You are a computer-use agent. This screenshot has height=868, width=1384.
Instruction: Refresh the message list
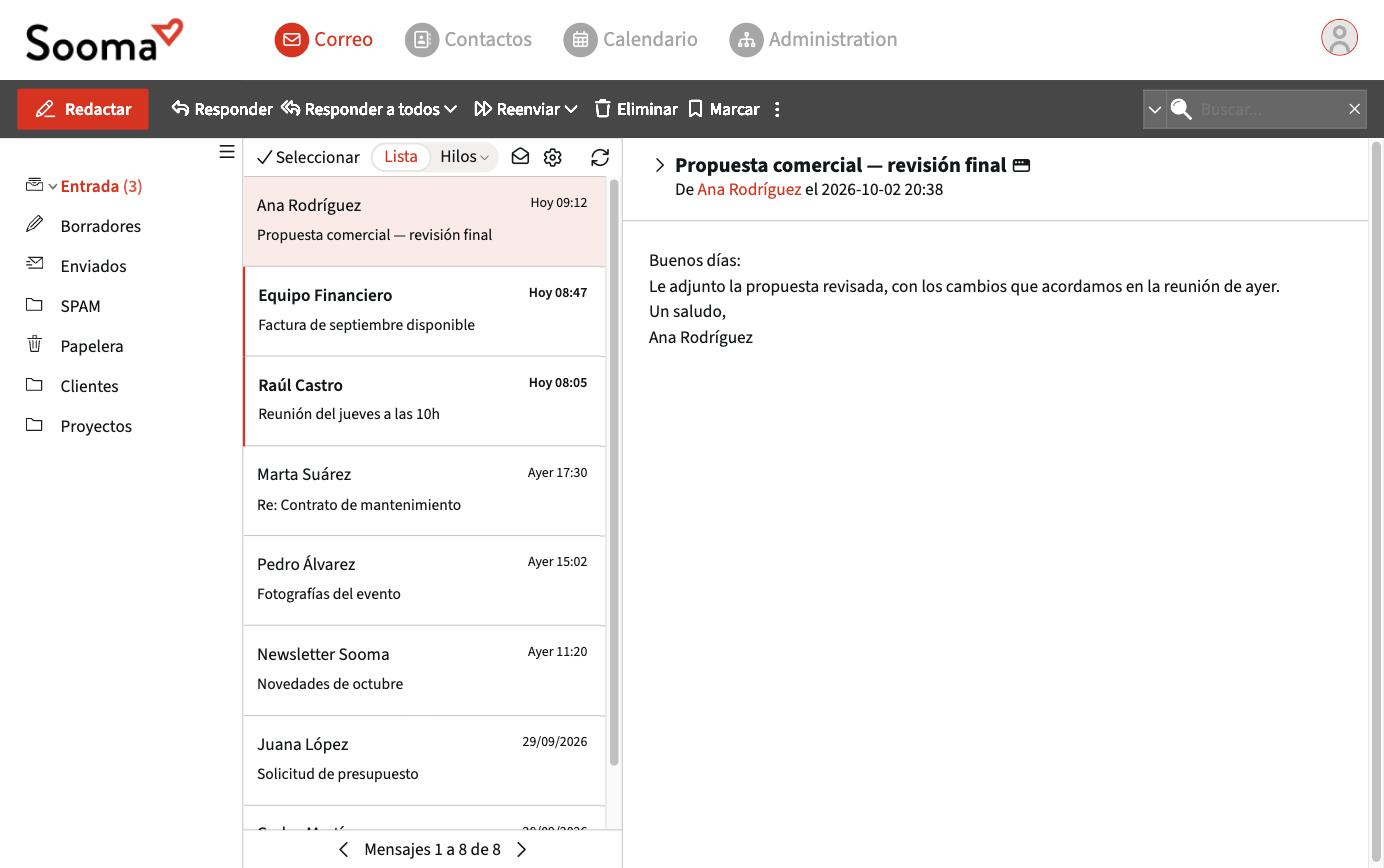600,157
